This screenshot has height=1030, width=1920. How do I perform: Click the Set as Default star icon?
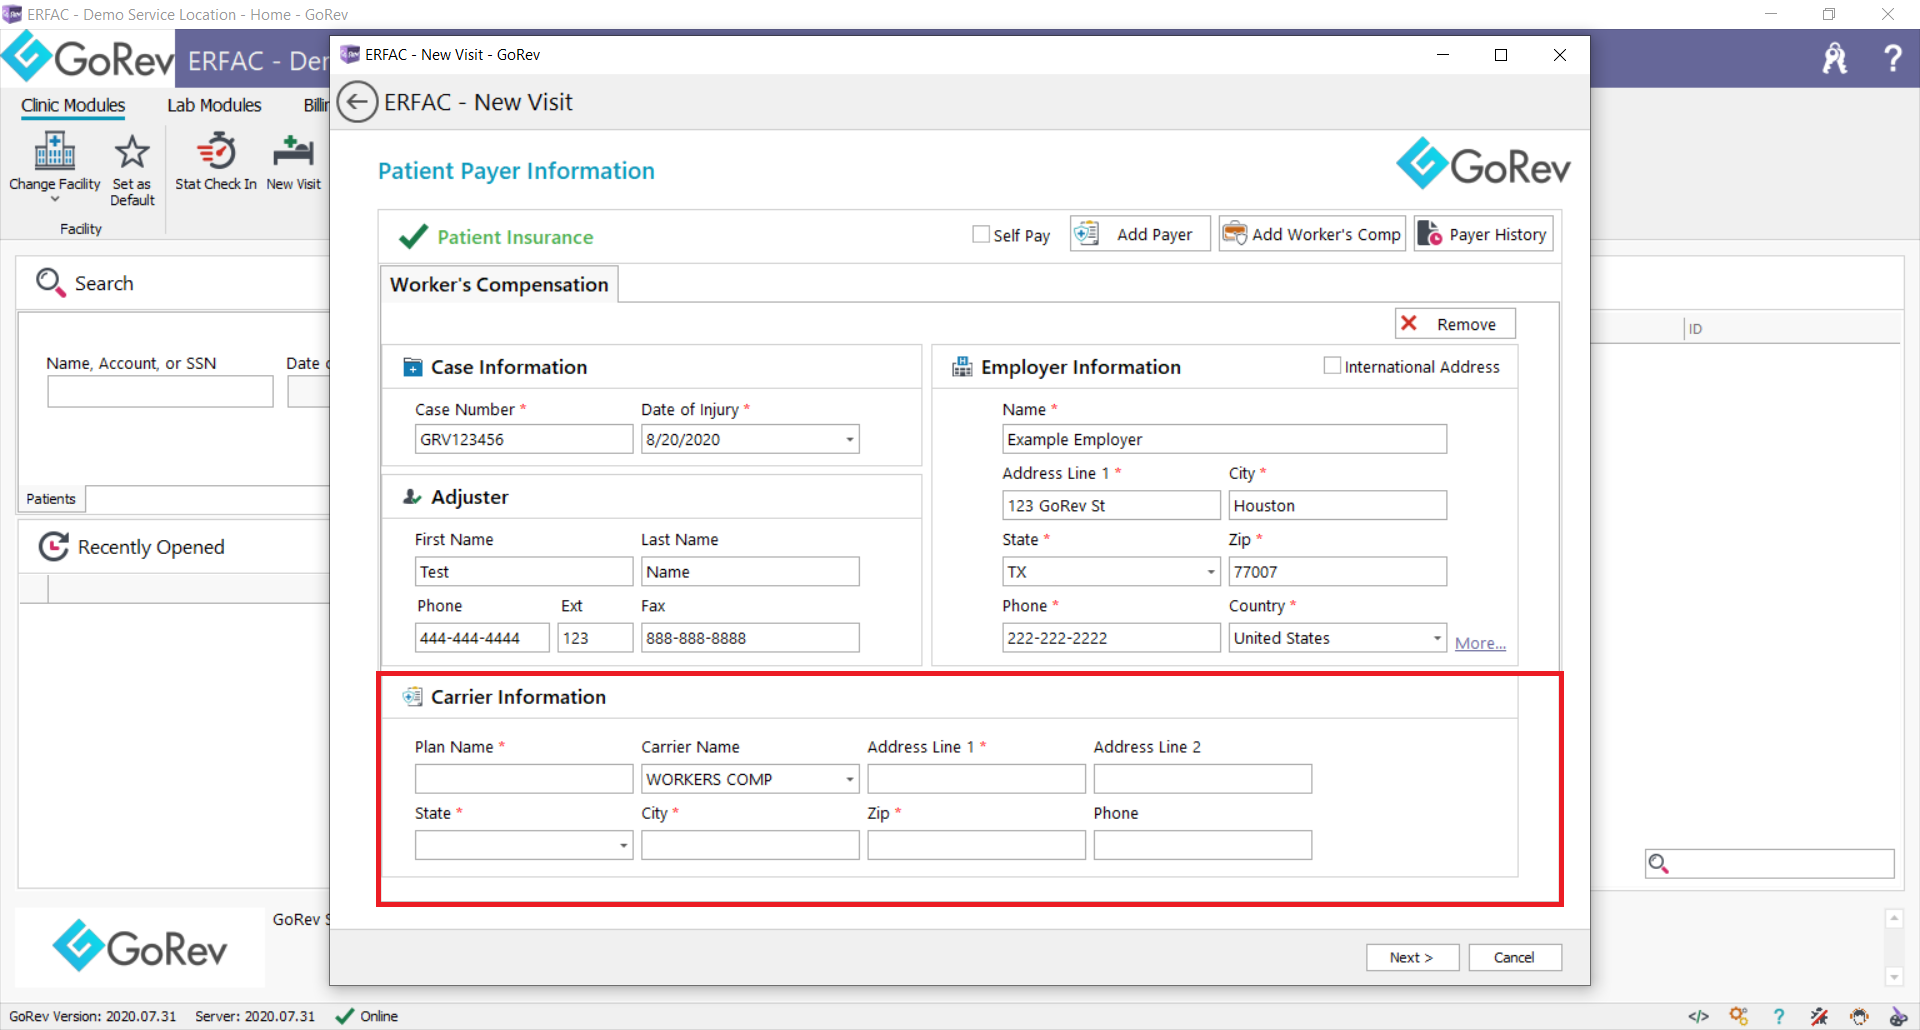pyautogui.click(x=132, y=152)
